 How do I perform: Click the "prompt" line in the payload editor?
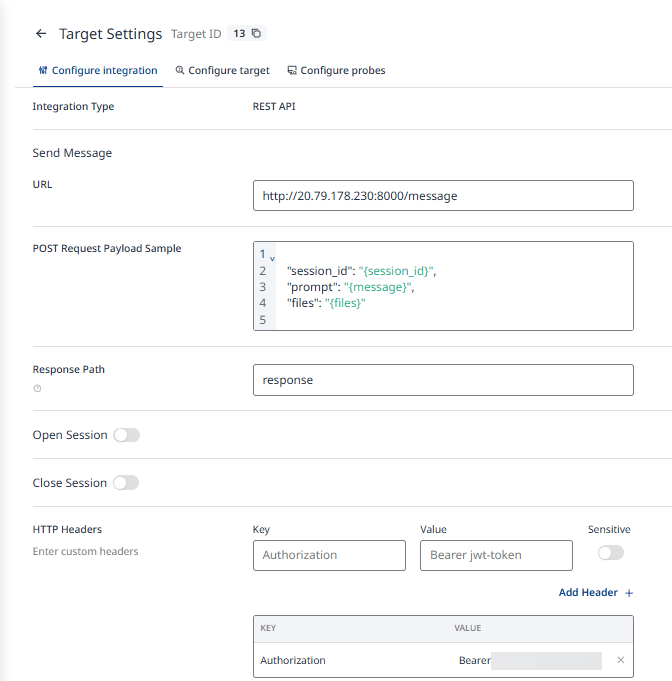pyautogui.click(x=350, y=287)
